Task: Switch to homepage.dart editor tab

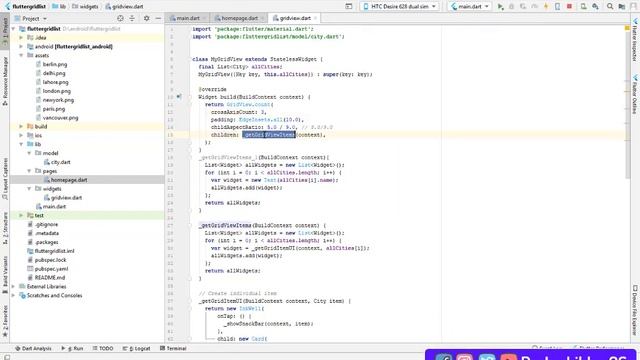Action: click(239, 18)
